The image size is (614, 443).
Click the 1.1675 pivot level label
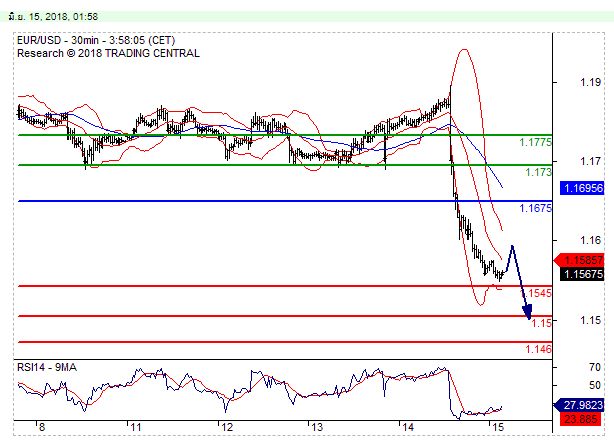535,208
